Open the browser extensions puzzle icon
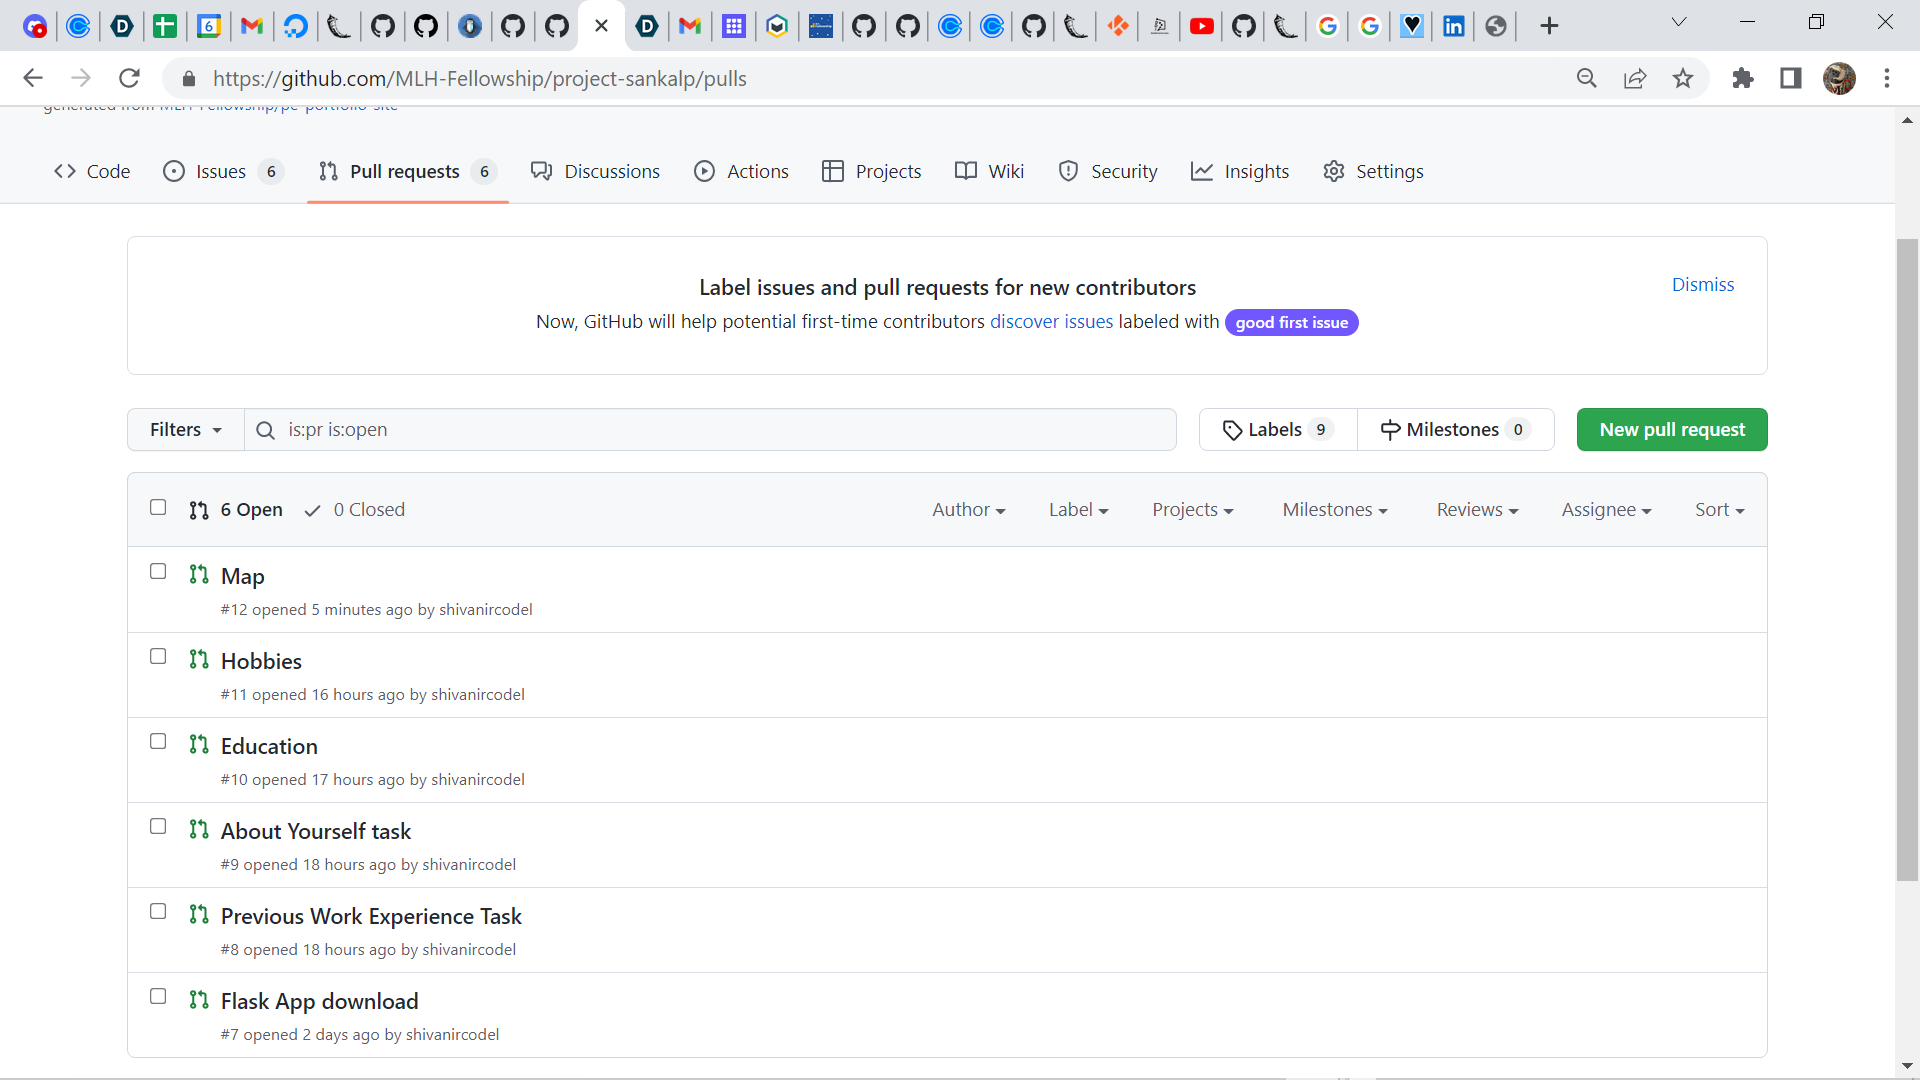Viewport: 1920px width, 1080px height. (x=1743, y=78)
